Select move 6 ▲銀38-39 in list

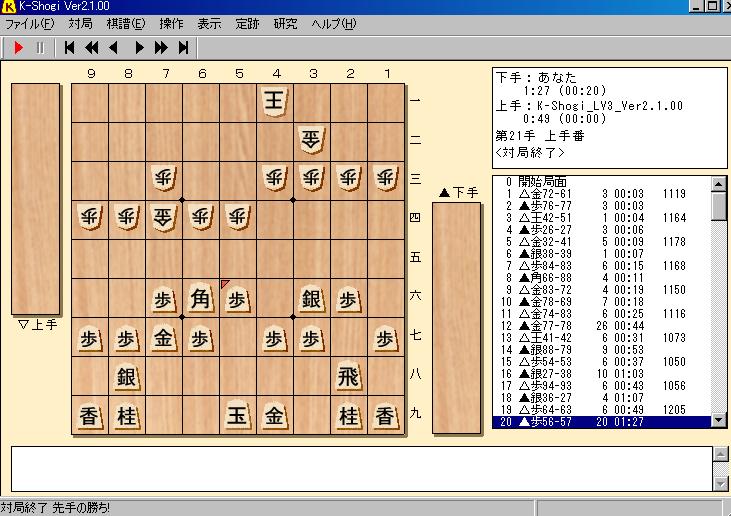point(602,254)
